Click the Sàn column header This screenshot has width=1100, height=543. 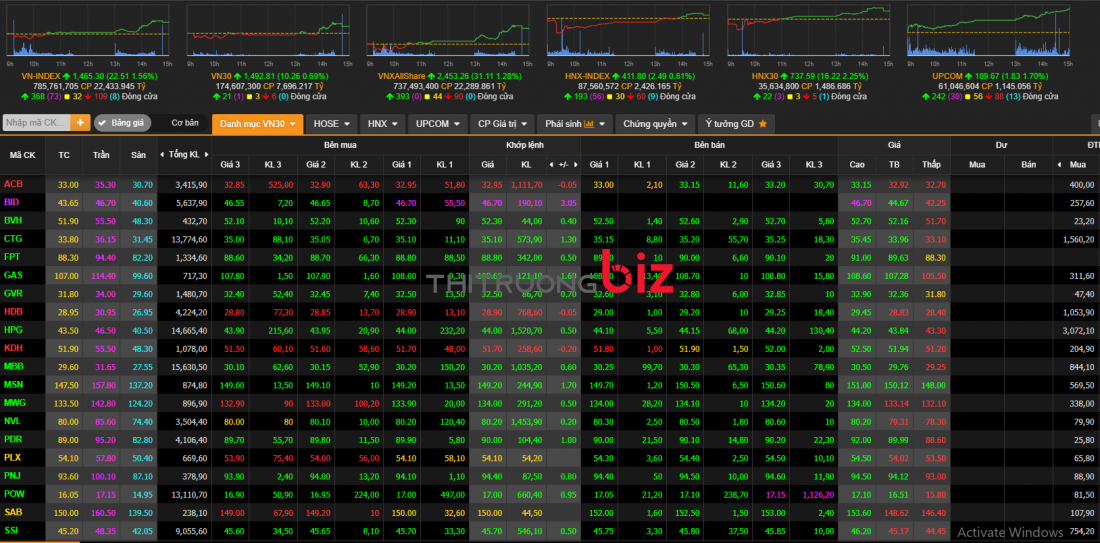tap(137, 154)
